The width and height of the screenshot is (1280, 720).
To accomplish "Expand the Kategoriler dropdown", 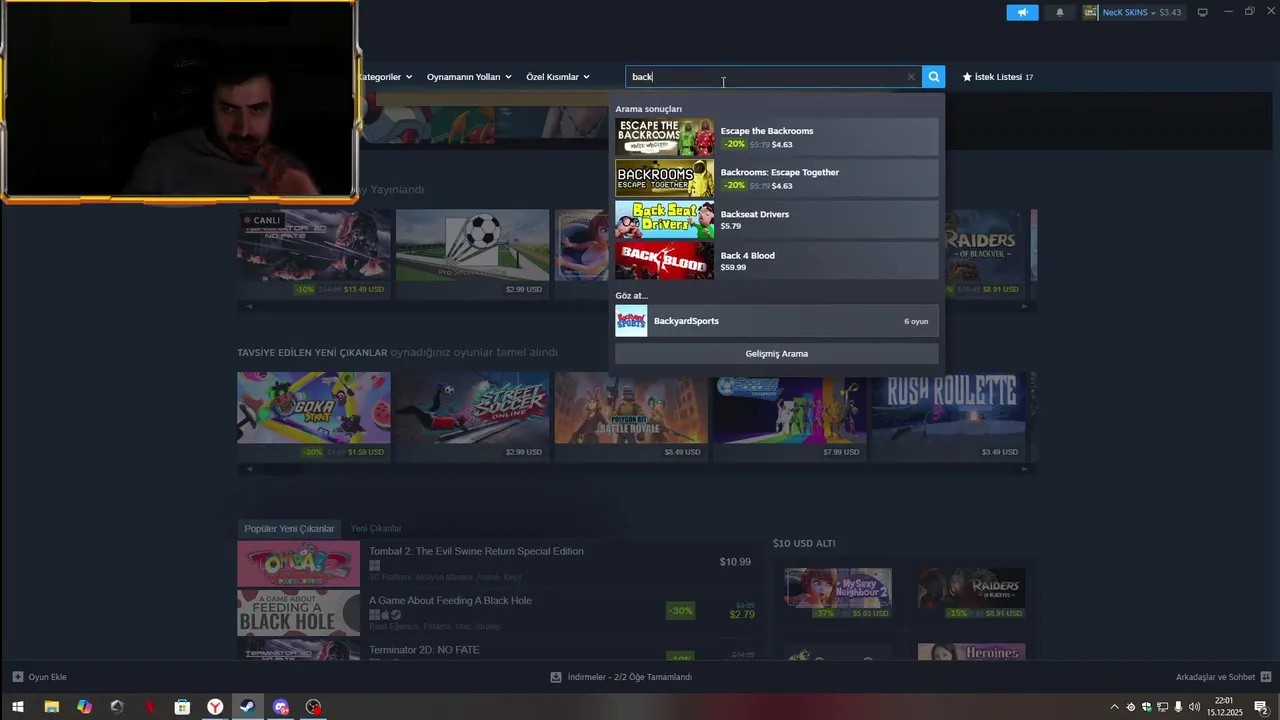I will coord(384,77).
